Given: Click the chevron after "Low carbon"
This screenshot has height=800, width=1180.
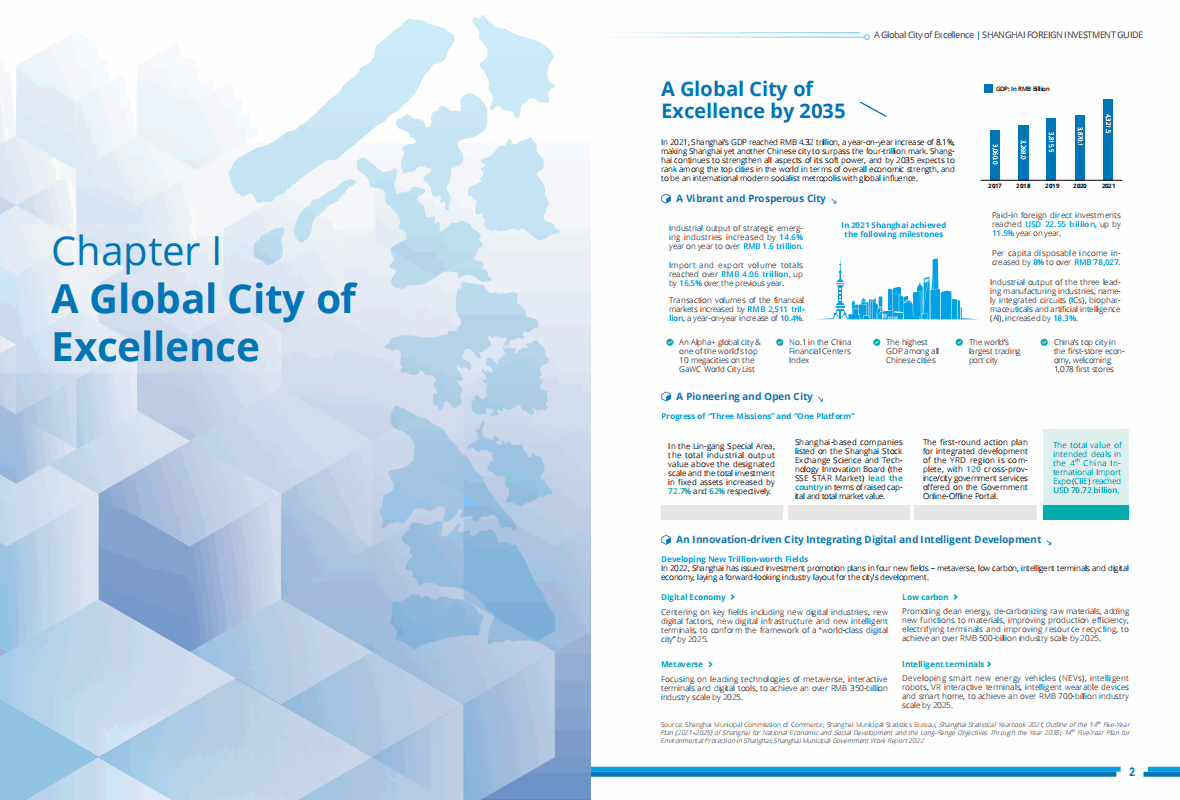Looking at the screenshot, I should coord(956,597).
